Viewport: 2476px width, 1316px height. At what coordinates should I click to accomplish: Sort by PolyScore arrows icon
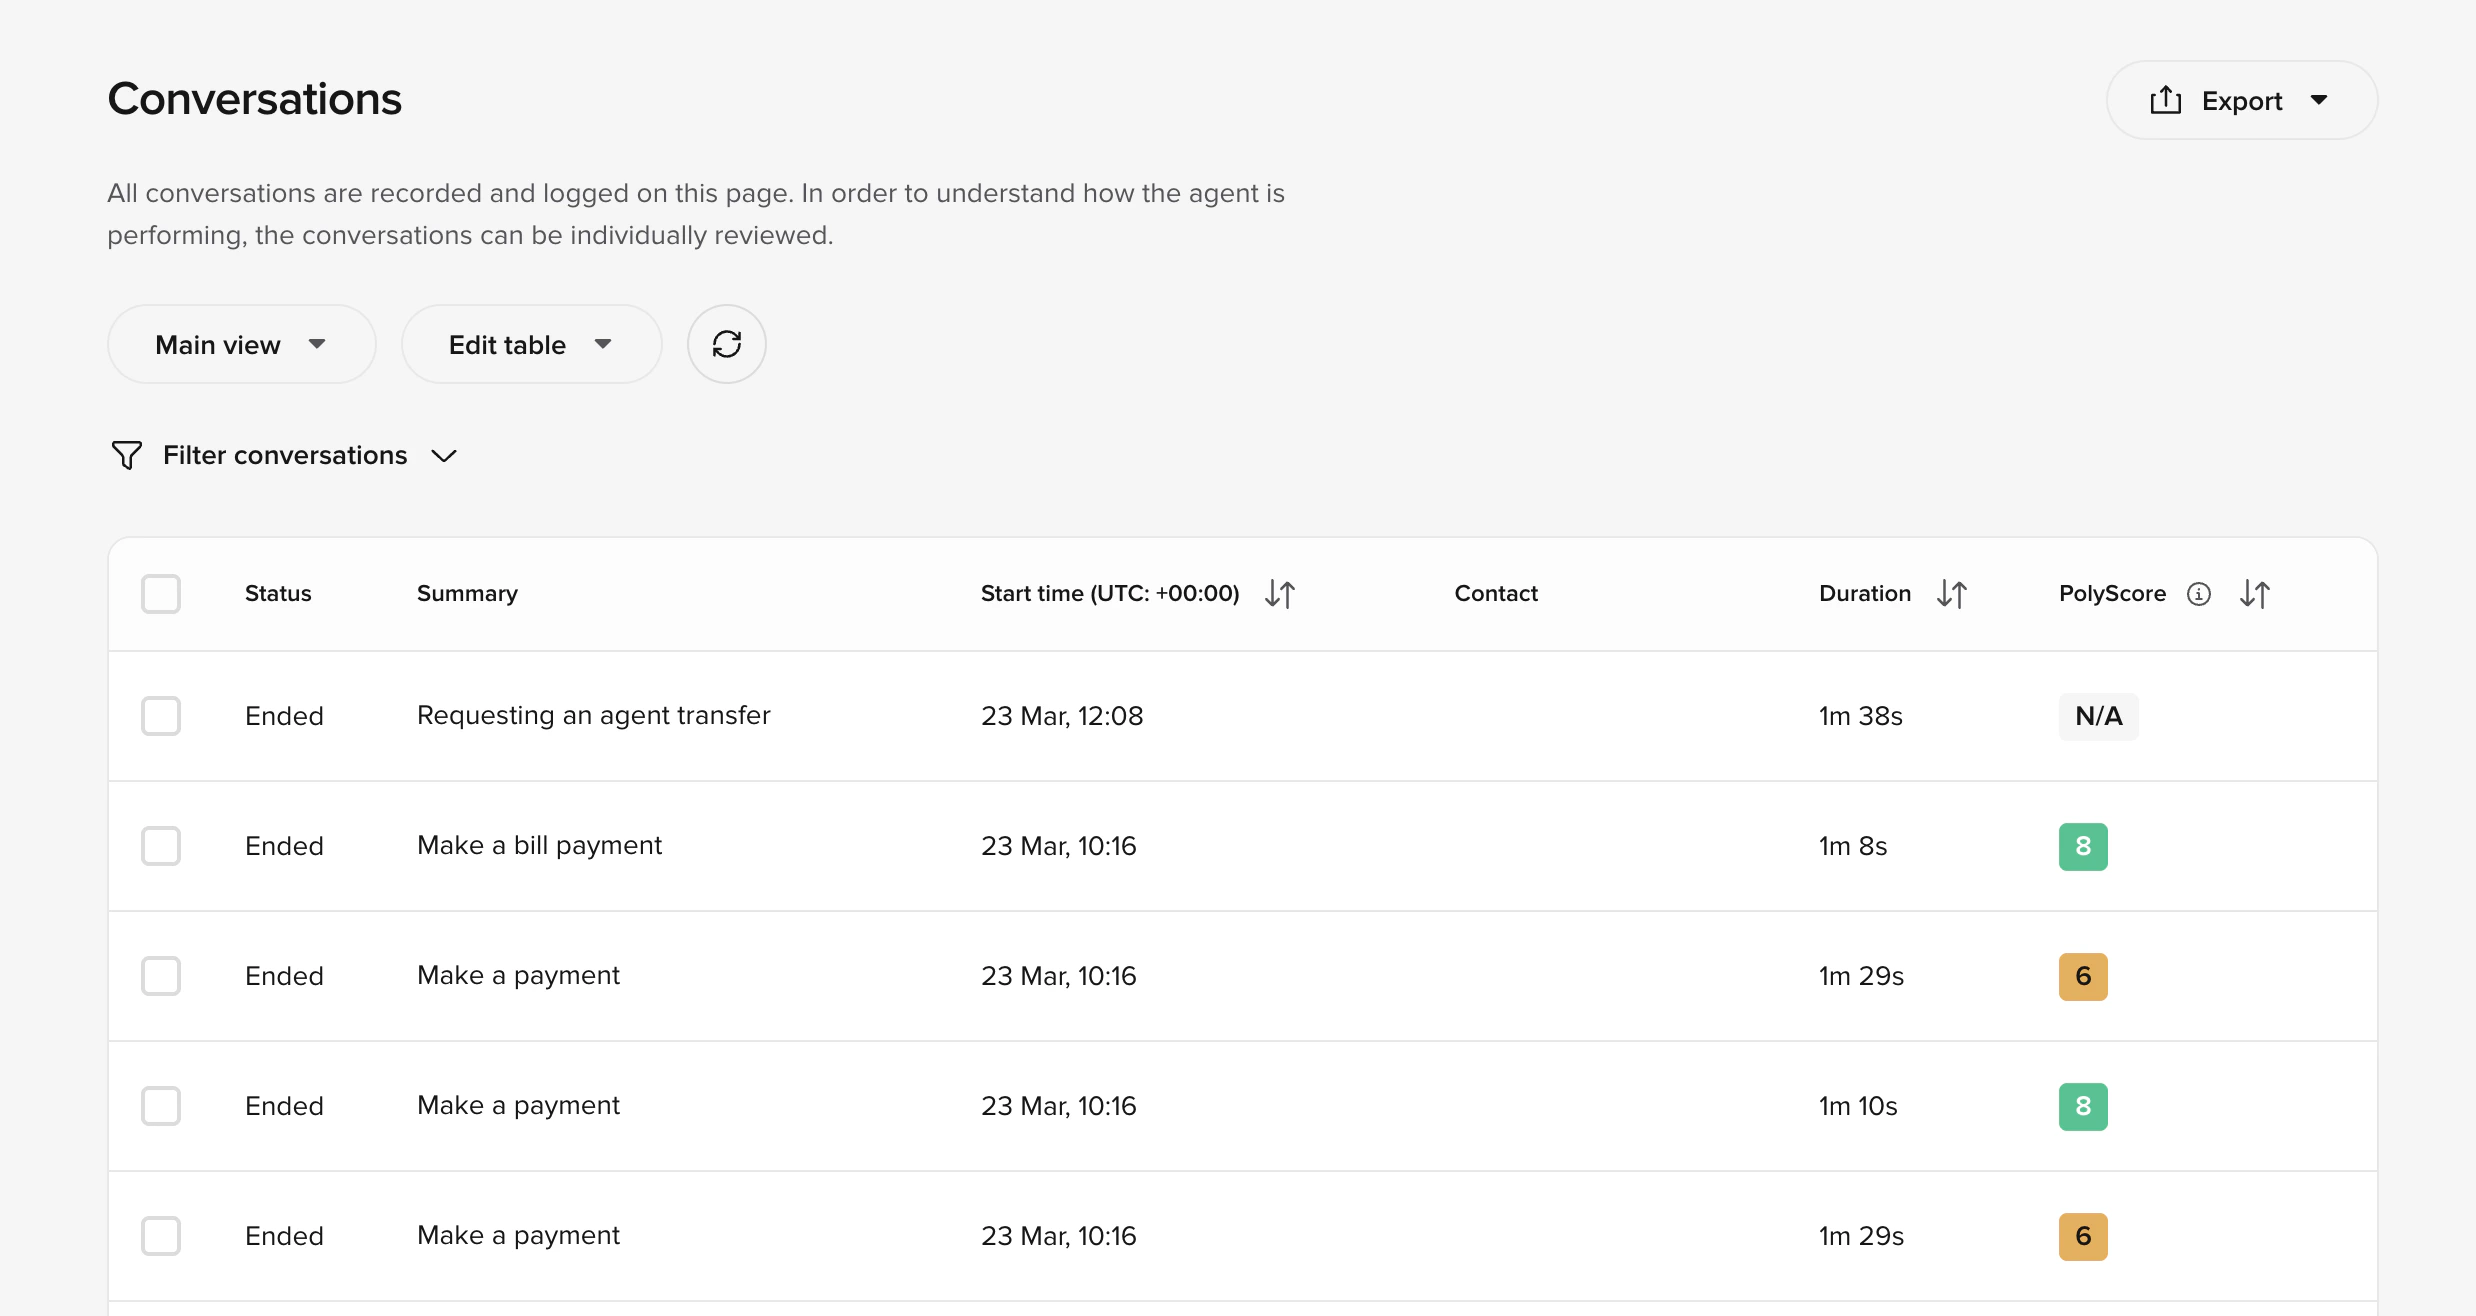pos(2254,594)
